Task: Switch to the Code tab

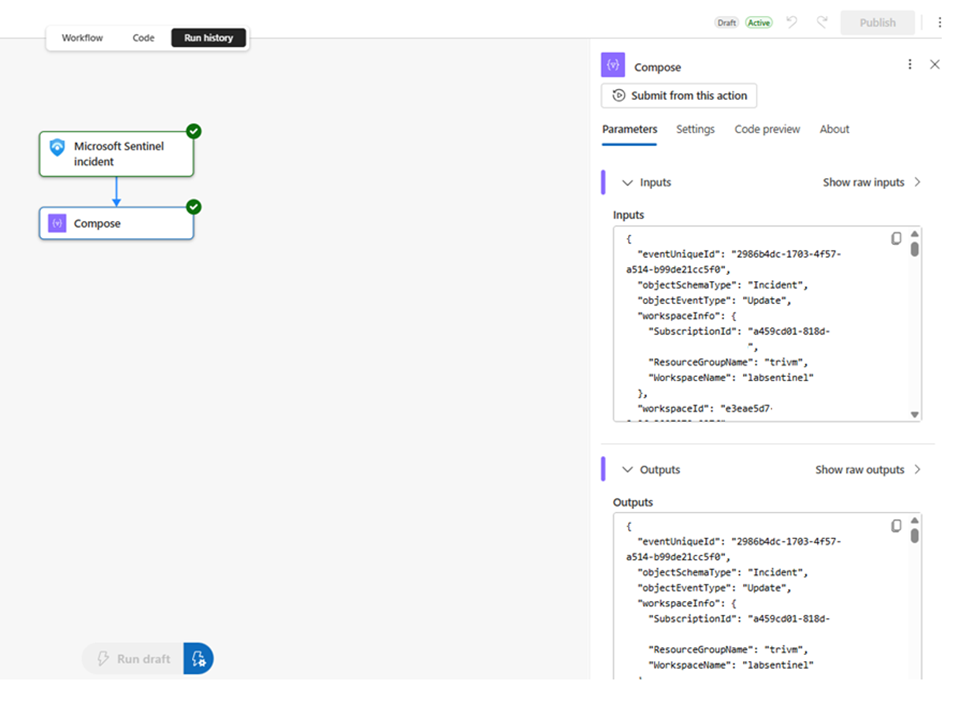Action: tap(143, 38)
